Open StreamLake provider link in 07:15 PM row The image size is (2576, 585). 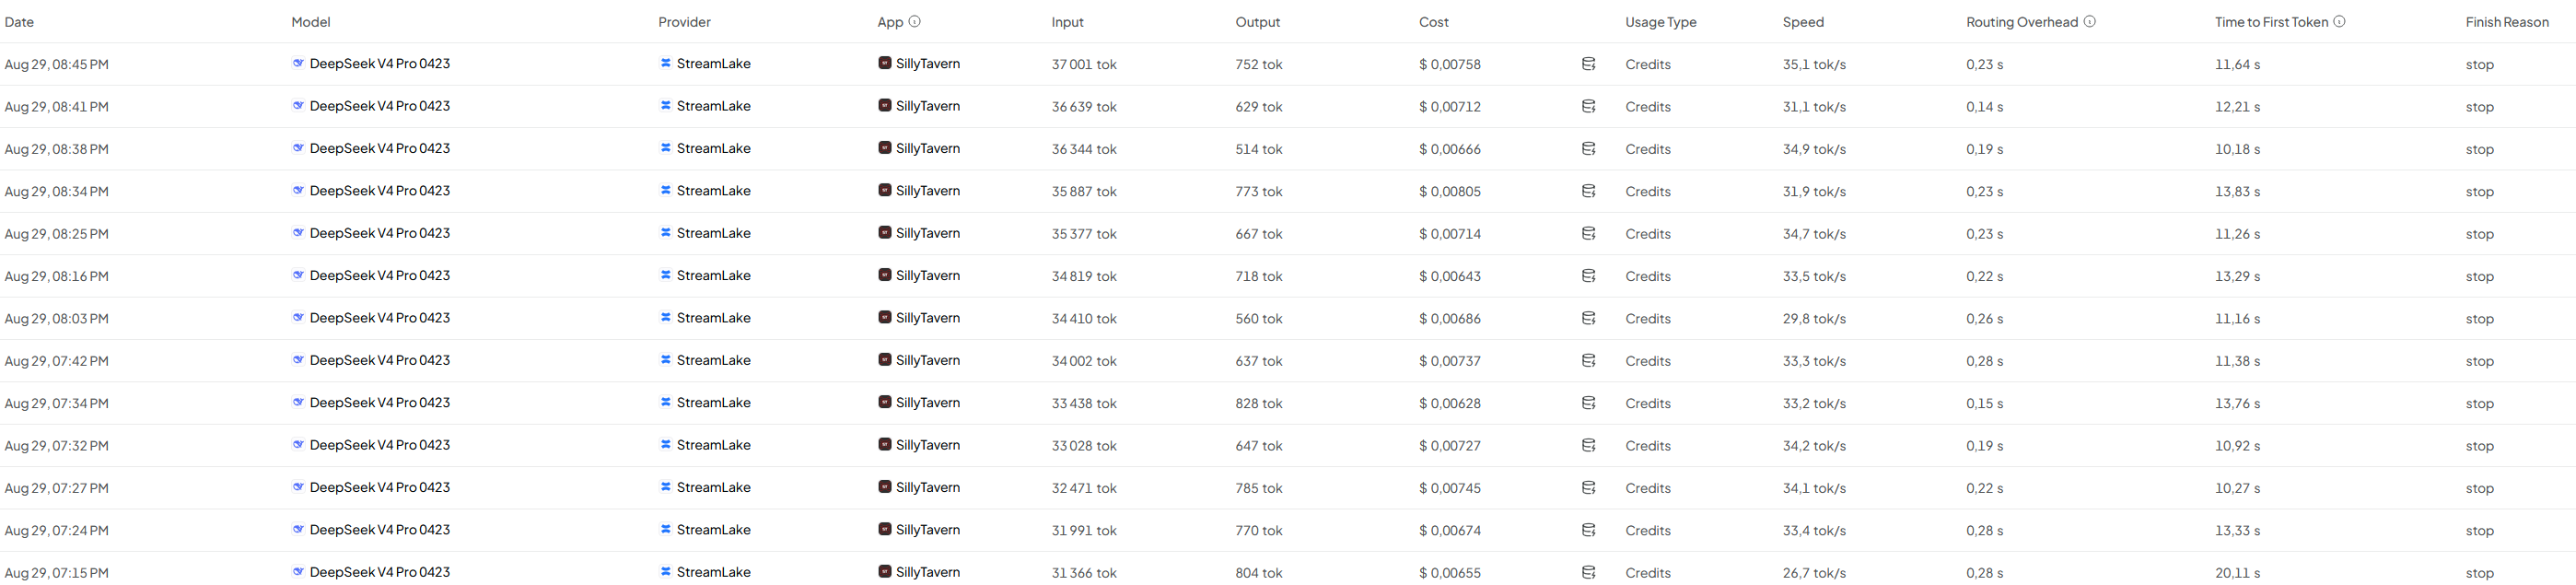713,573
